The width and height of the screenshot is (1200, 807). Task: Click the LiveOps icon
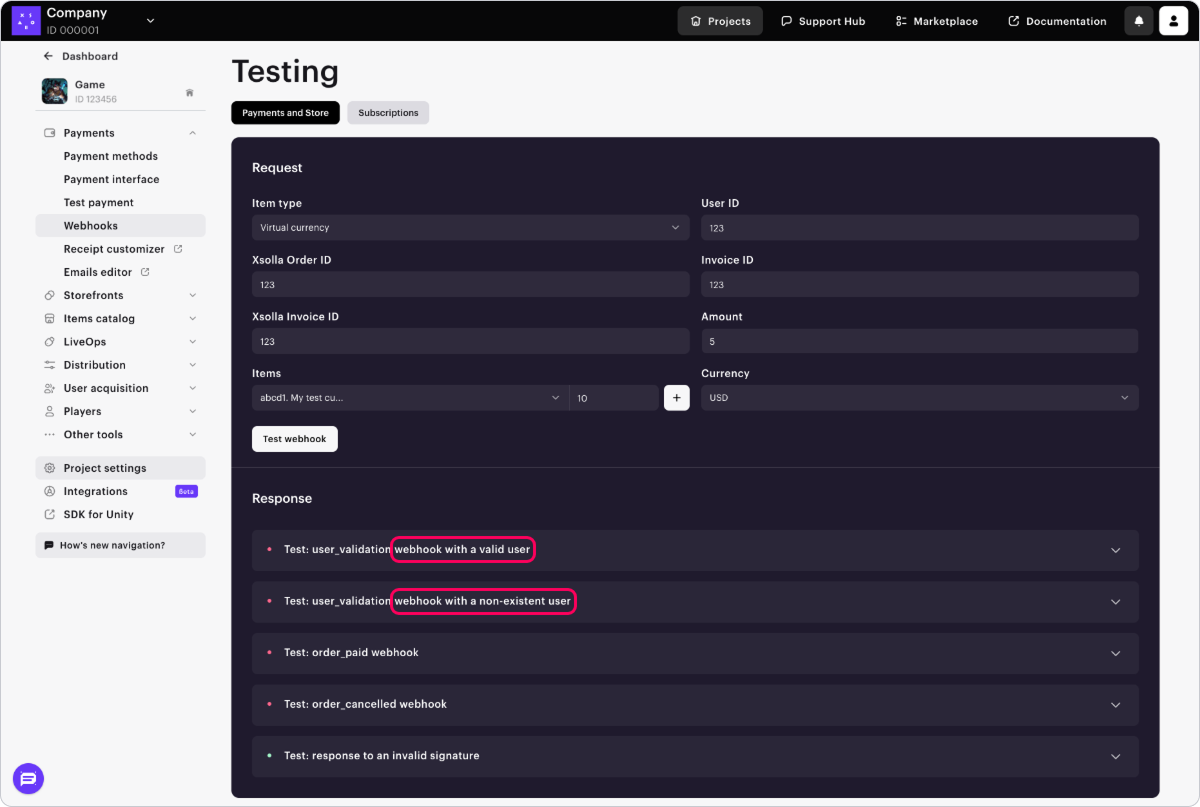pos(49,342)
